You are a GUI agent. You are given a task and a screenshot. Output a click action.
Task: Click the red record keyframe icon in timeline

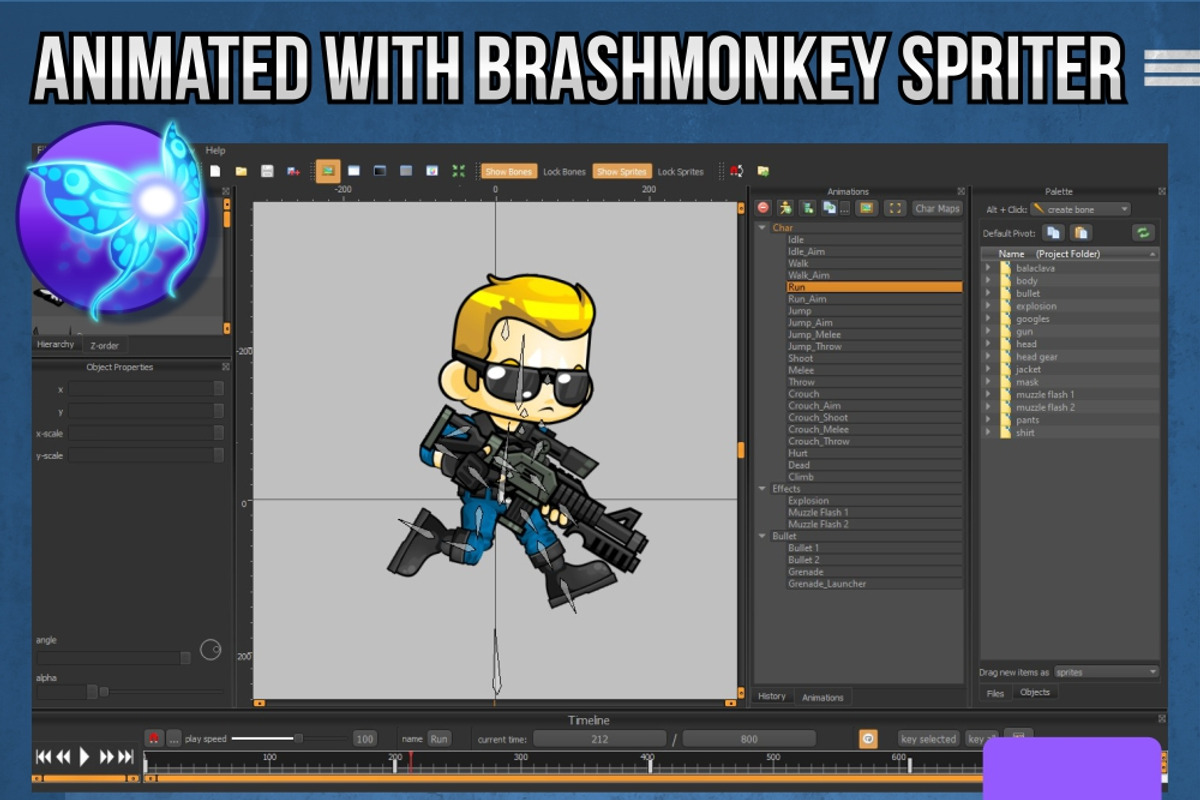154,738
